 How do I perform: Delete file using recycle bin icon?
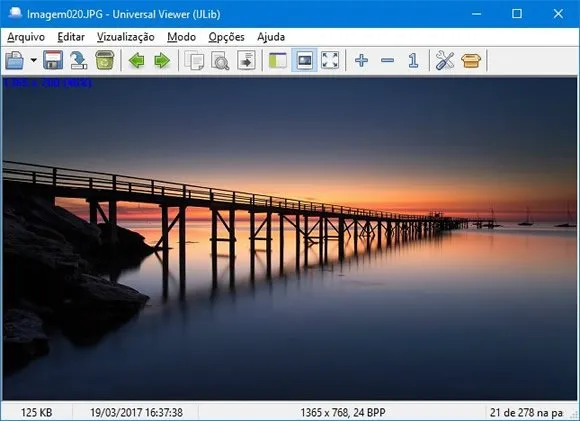pos(105,60)
